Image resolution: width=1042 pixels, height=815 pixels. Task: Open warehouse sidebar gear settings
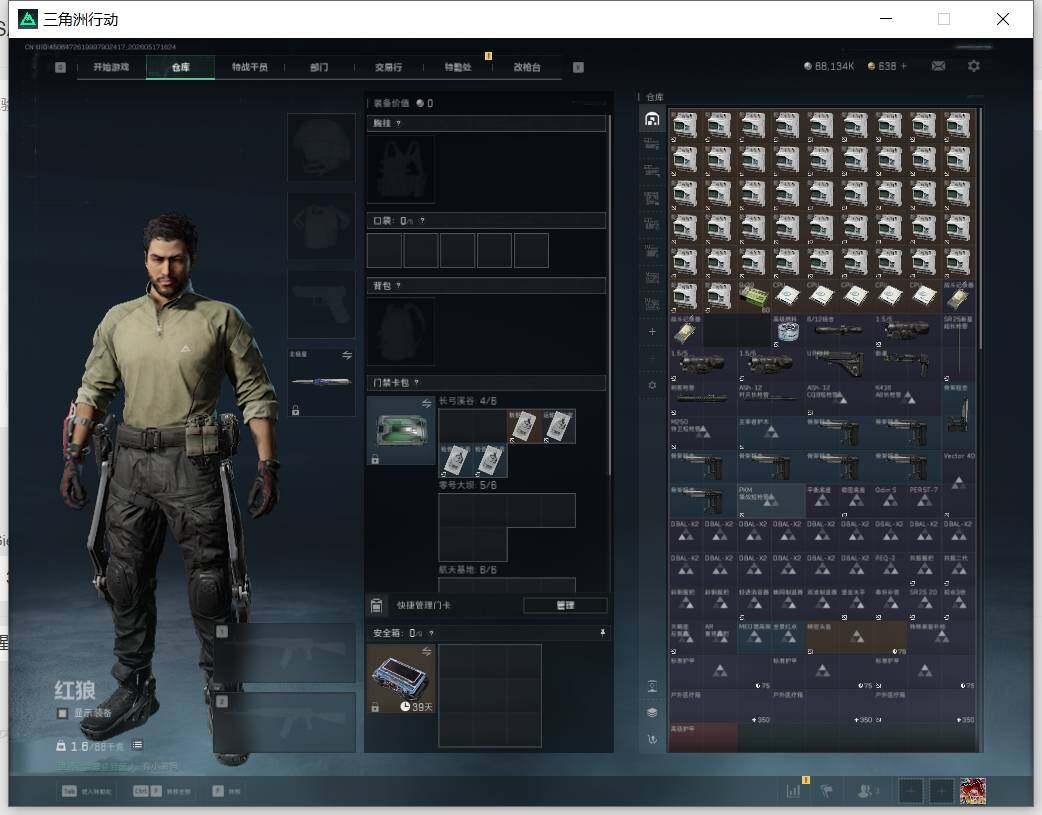tap(652, 385)
